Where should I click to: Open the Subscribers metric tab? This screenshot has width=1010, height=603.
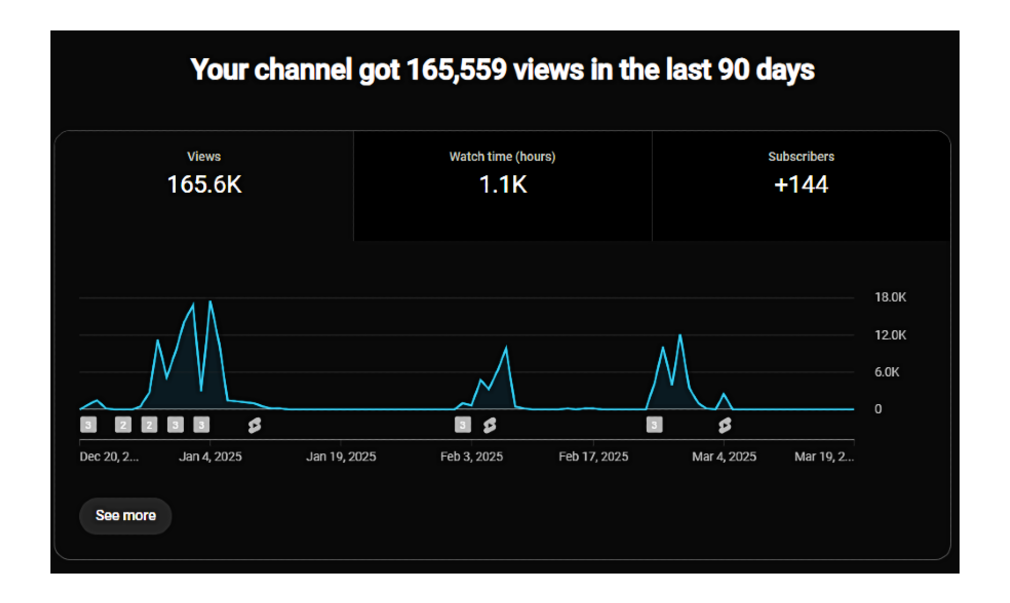point(801,186)
